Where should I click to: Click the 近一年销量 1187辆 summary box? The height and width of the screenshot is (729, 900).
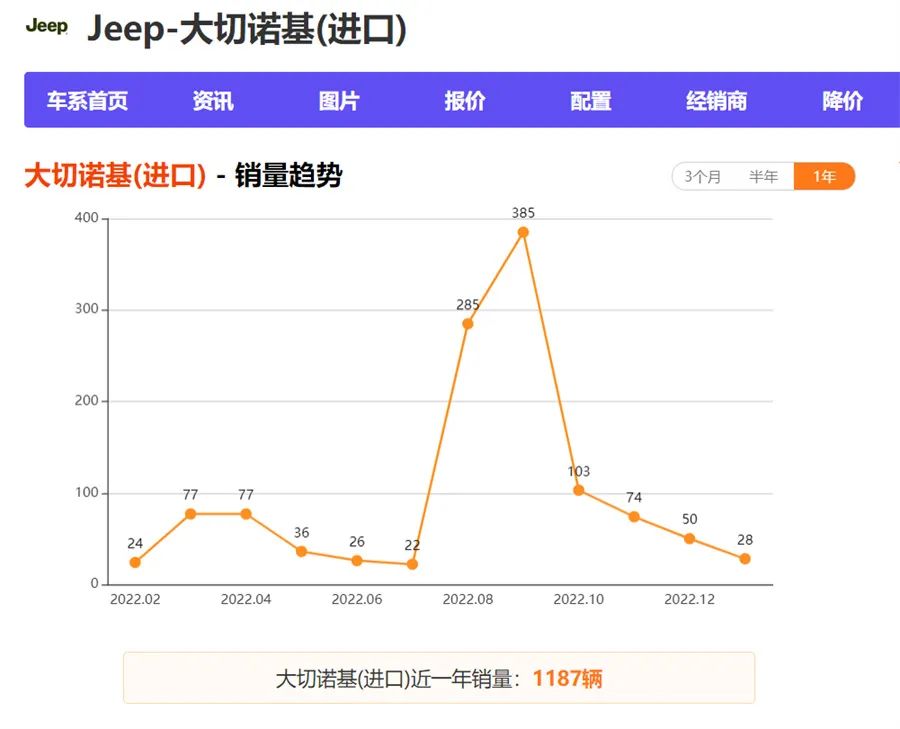click(439, 679)
